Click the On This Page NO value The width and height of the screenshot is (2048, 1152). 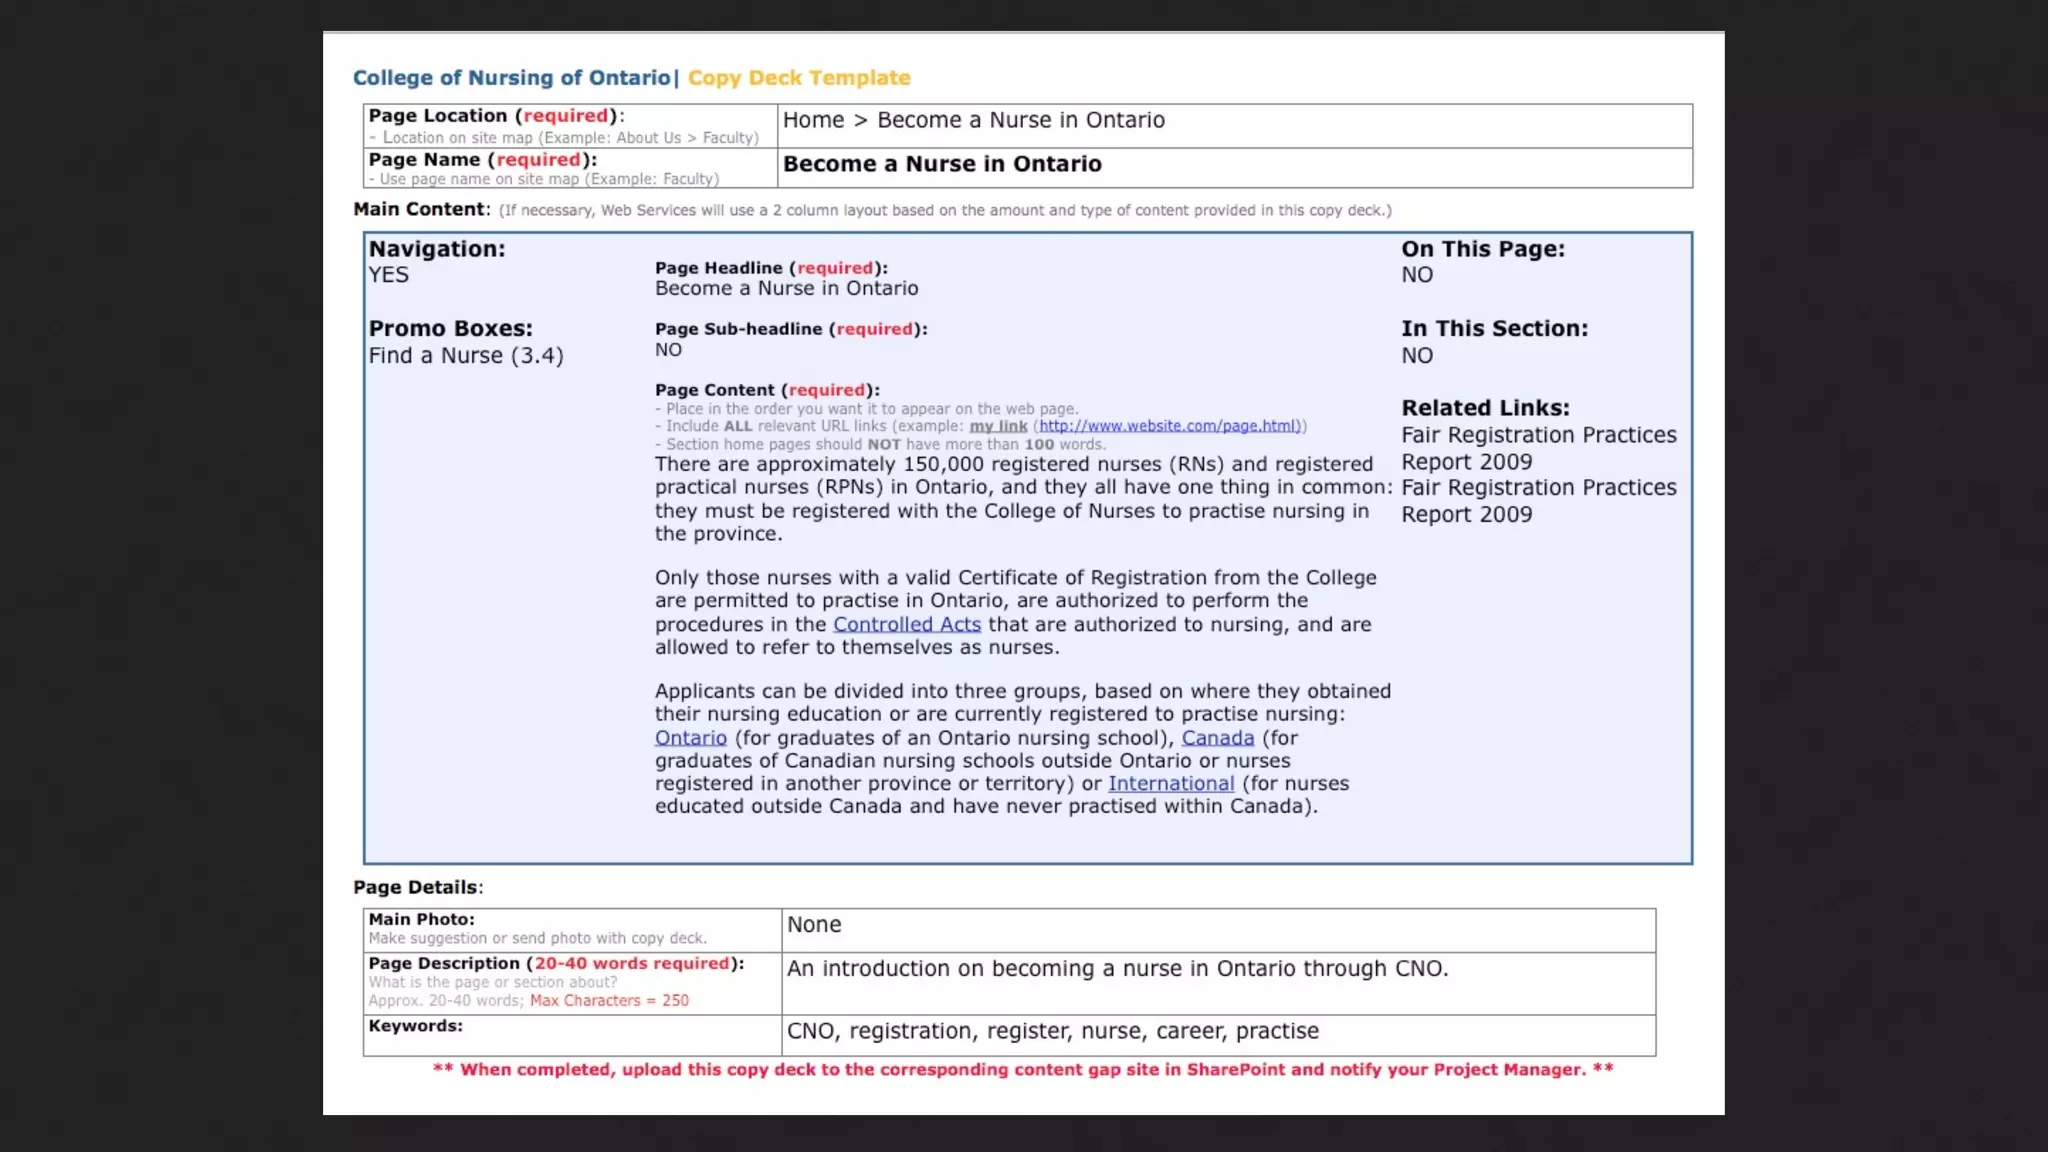[1416, 275]
